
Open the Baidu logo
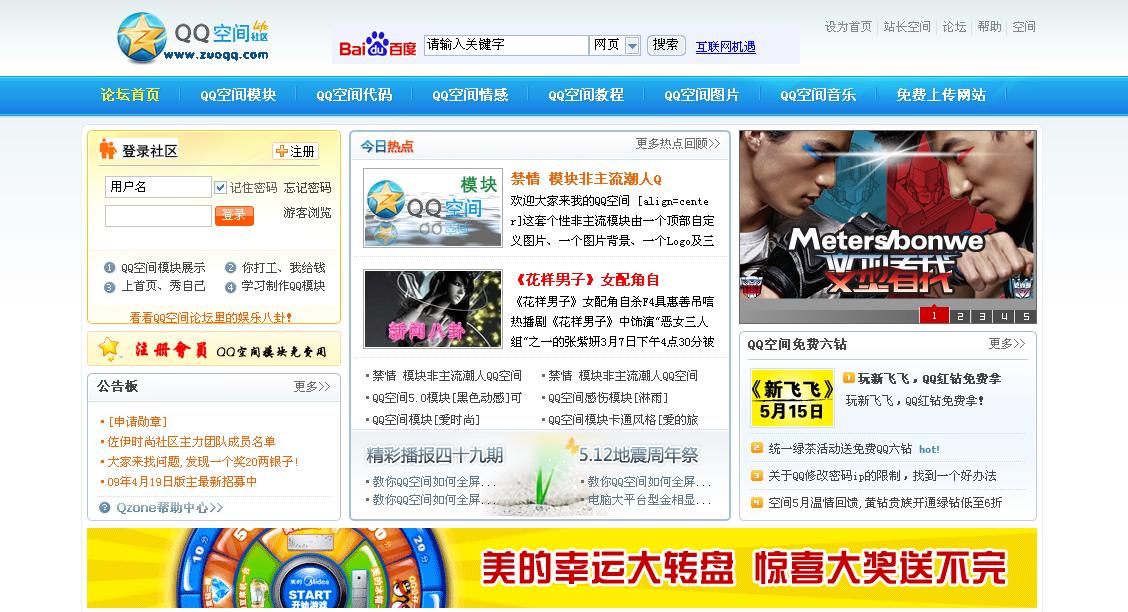tap(378, 45)
